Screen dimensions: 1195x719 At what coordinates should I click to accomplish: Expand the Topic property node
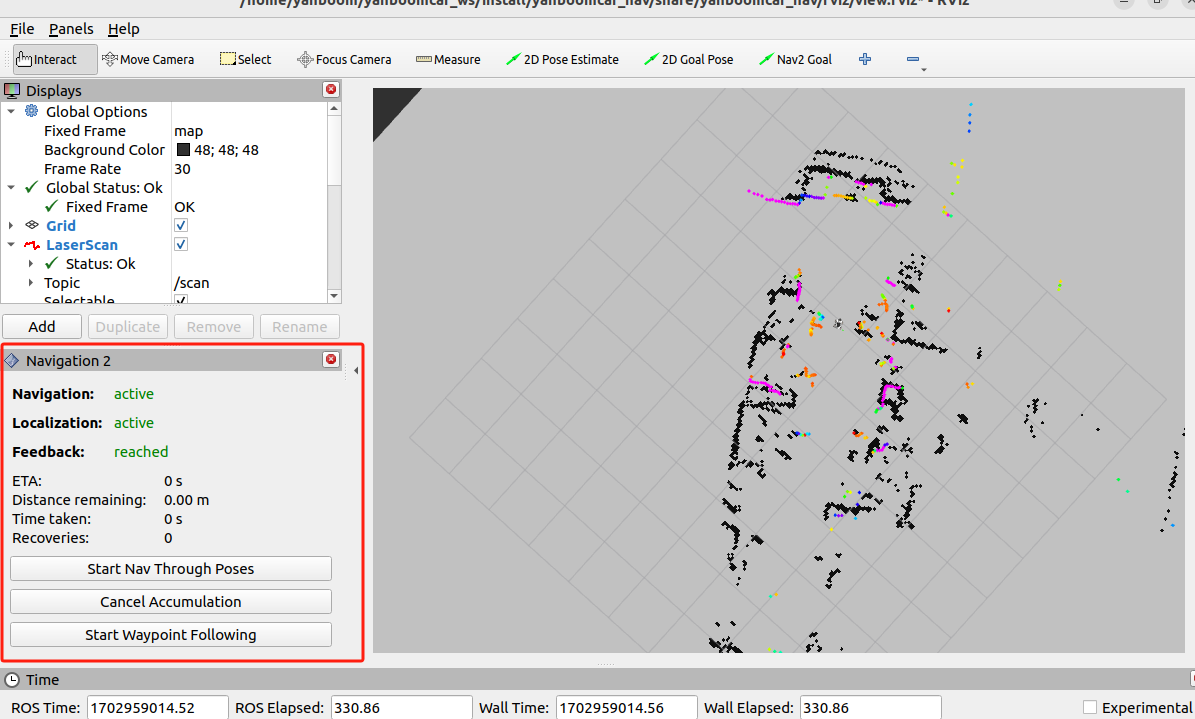click(30, 283)
